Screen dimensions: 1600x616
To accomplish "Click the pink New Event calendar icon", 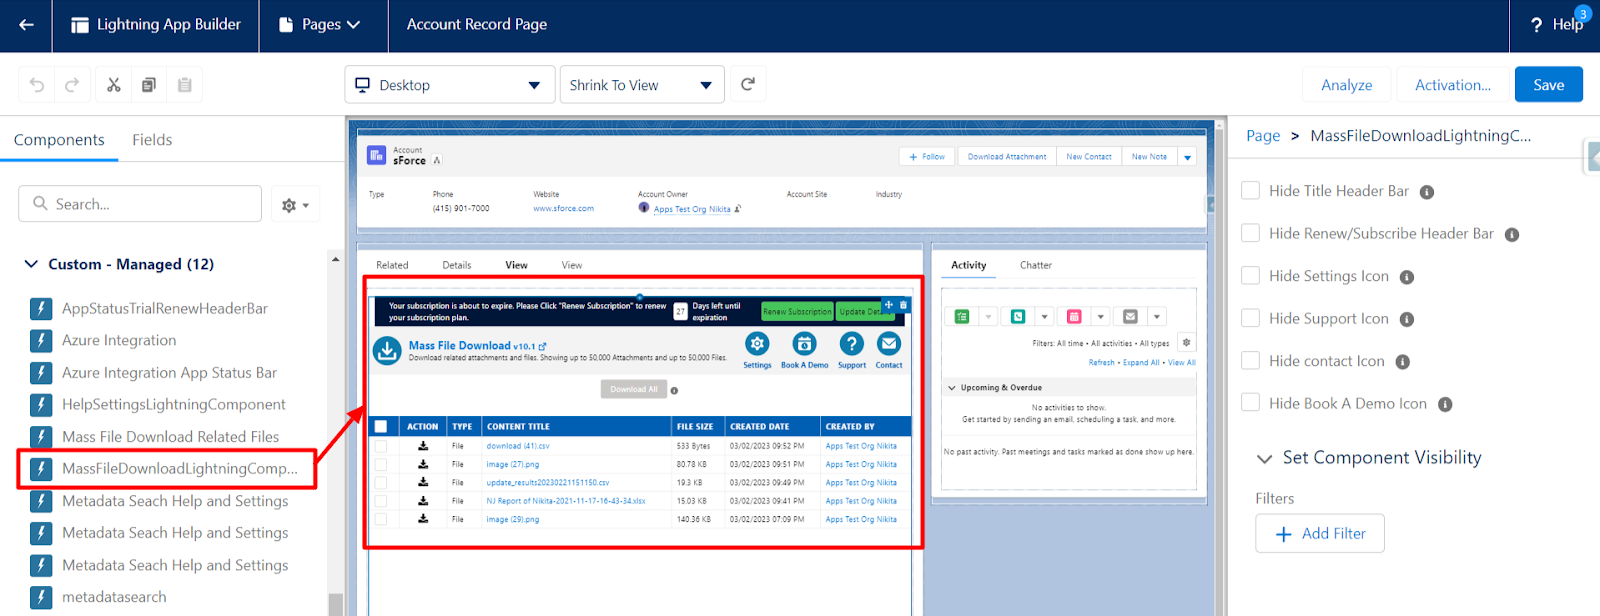I will tap(1074, 317).
